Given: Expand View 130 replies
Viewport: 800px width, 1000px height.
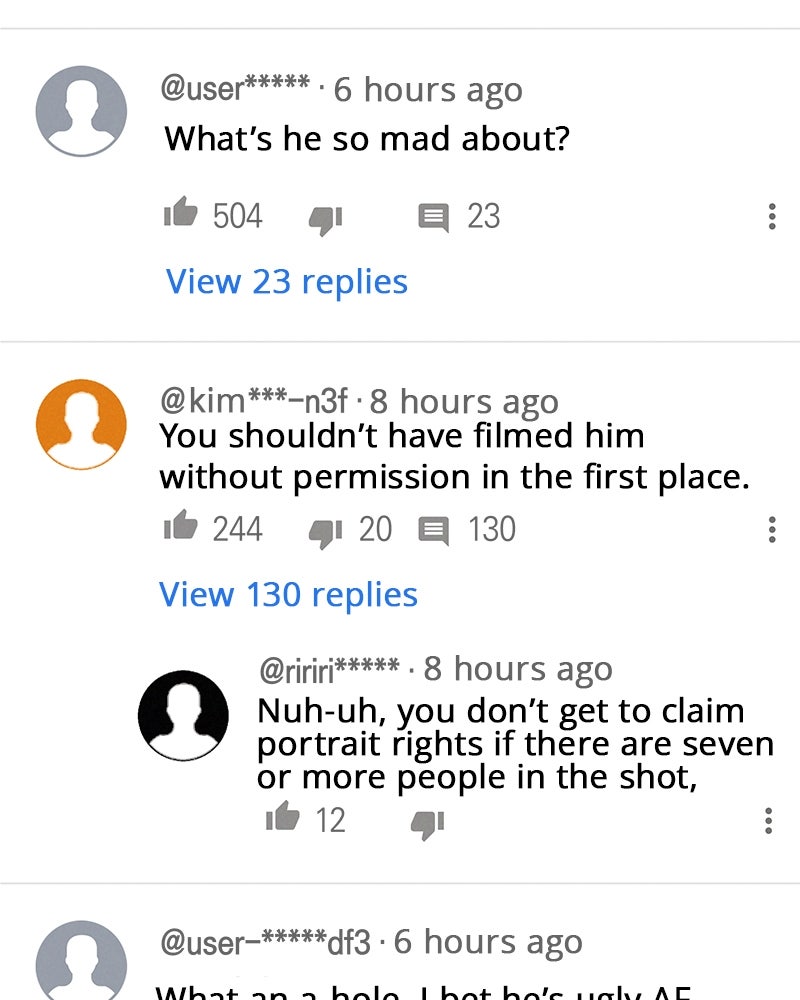Looking at the screenshot, I should pos(288,595).
